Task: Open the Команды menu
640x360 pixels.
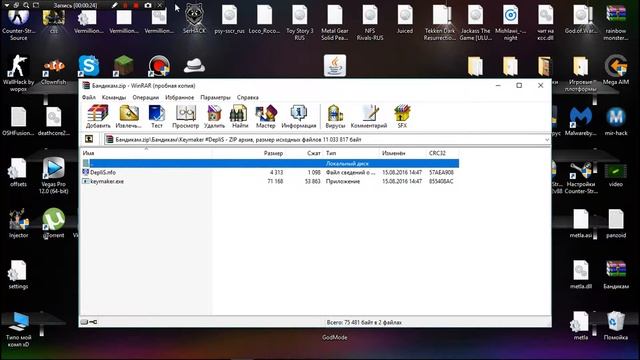Action: 114,98
